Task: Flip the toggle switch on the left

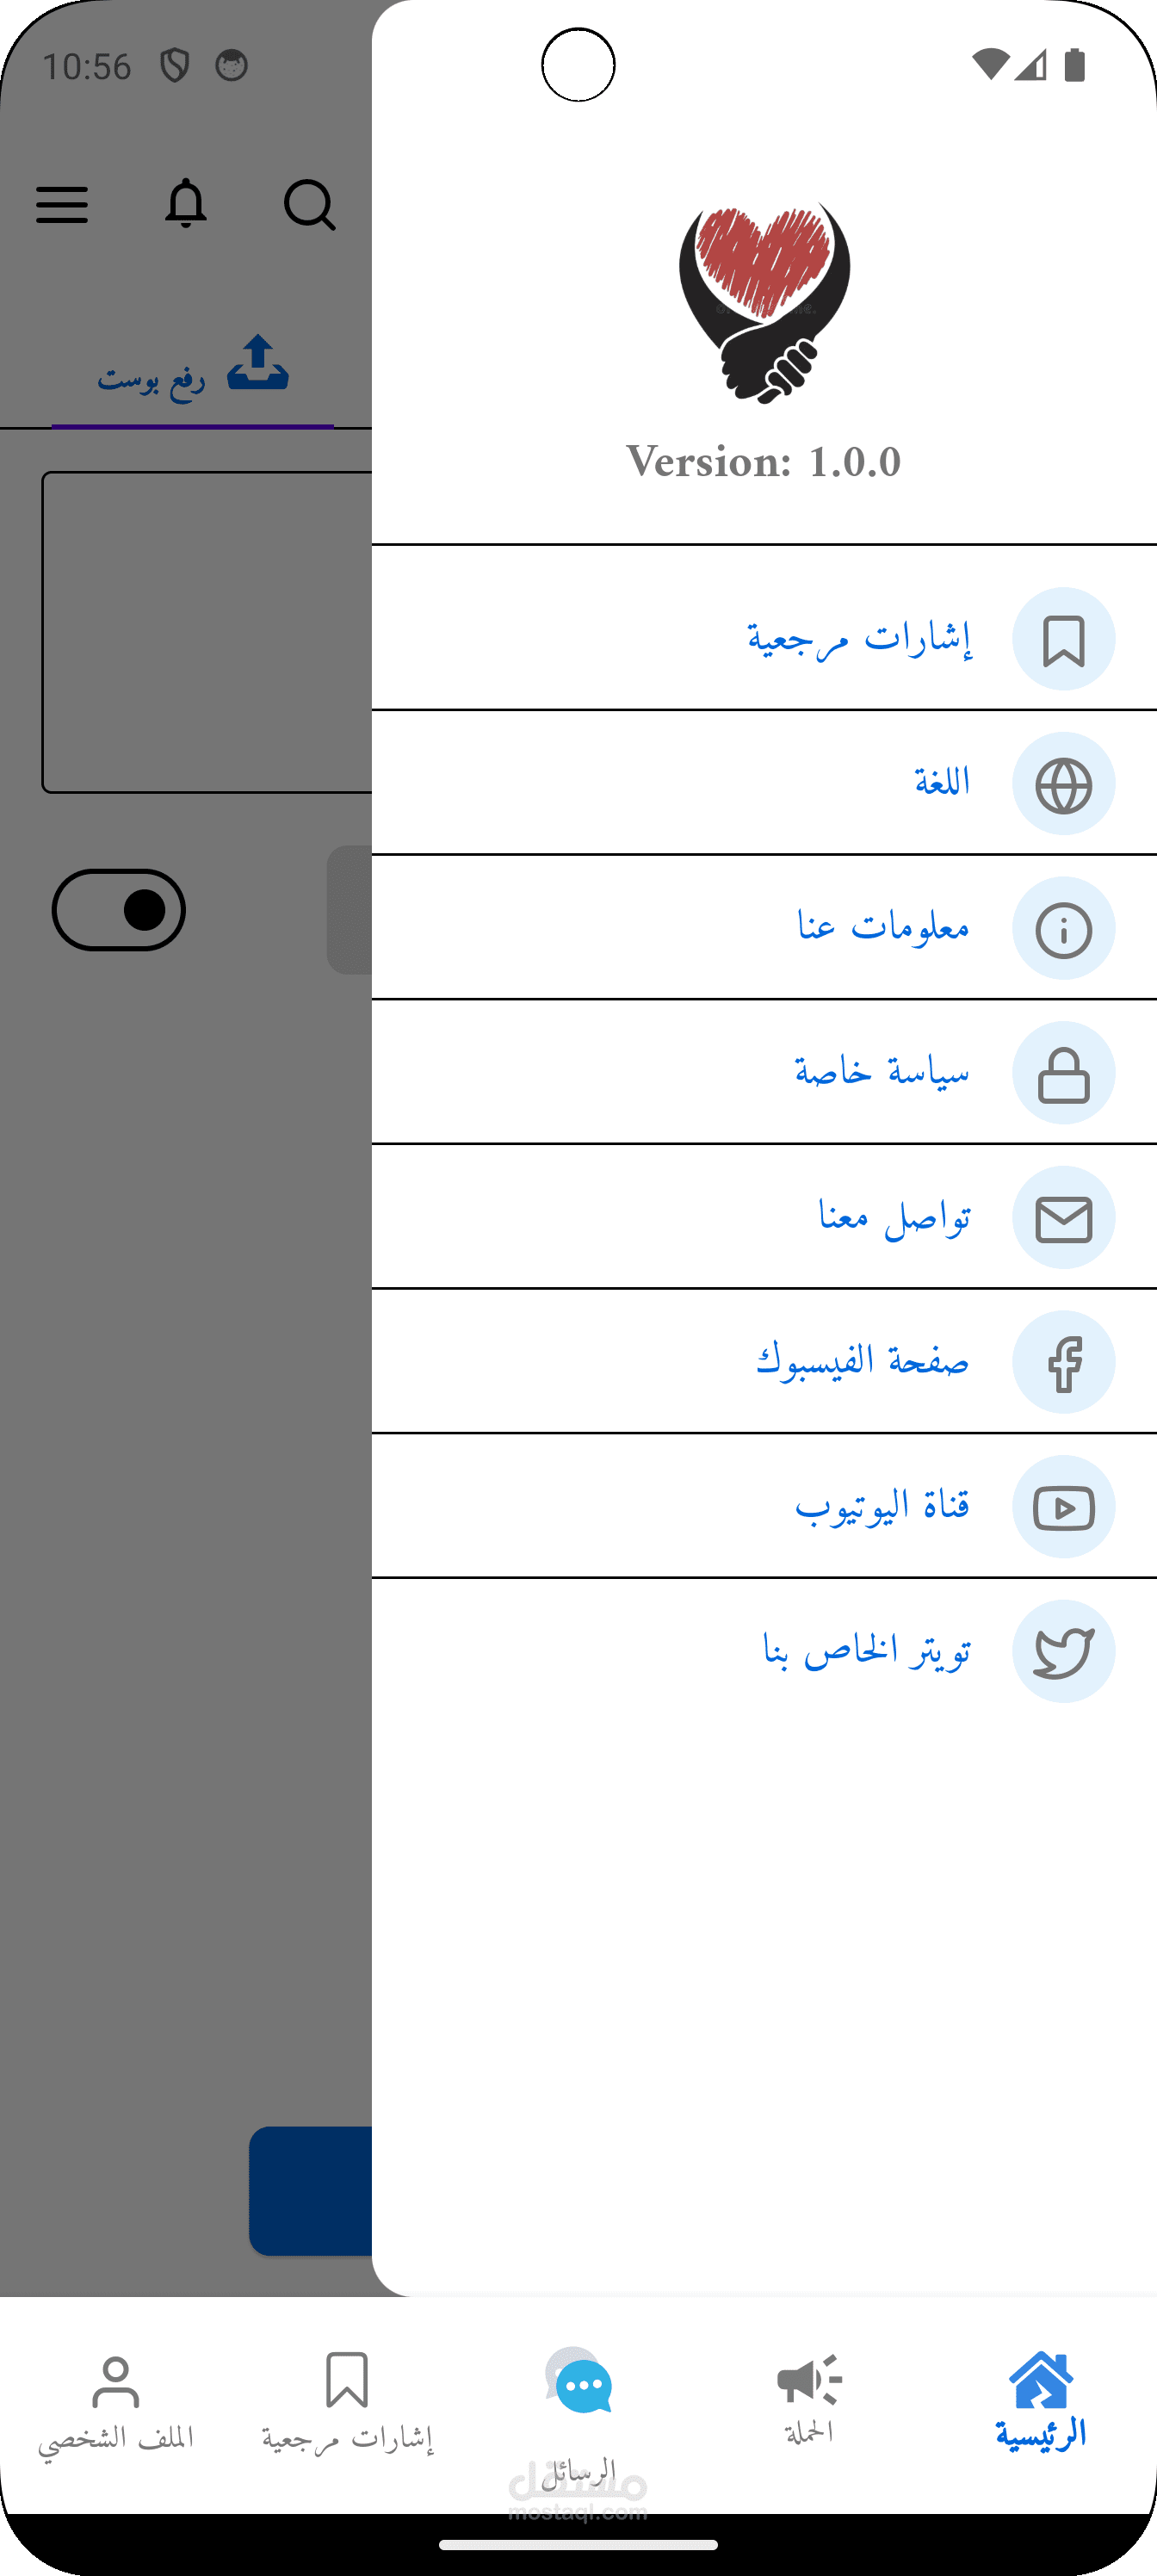Action: (x=119, y=910)
